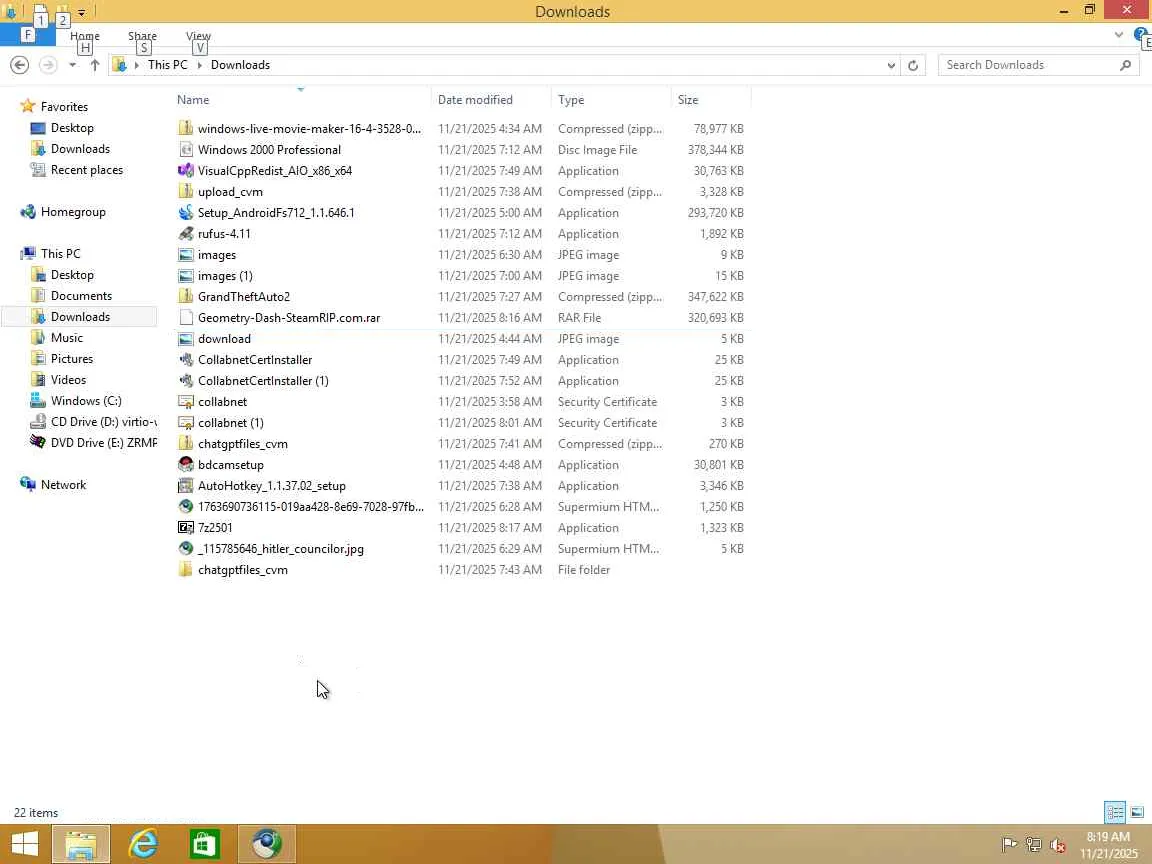Viewport: 1152px width, 864px height.
Task: Click the muted volume tray icon
Action: pyautogui.click(x=1058, y=845)
